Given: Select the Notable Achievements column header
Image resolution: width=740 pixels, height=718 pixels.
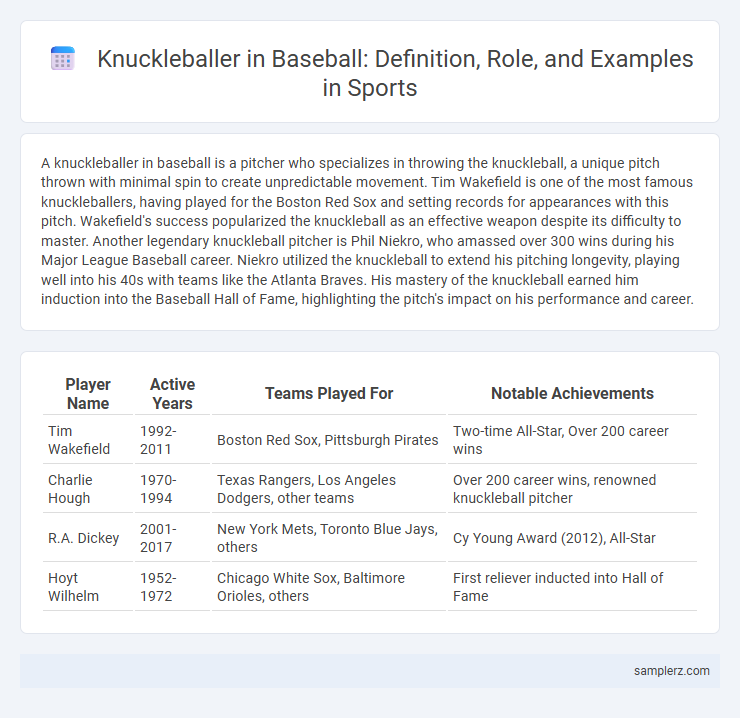Looking at the screenshot, I should (x=572, y=394).
